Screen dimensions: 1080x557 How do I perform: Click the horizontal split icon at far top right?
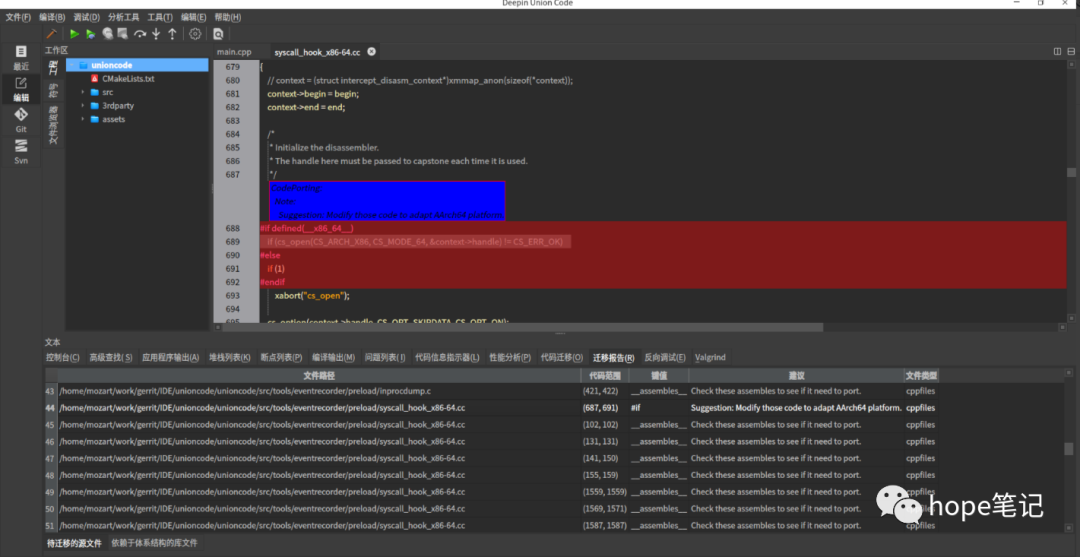click(1071, 52)
